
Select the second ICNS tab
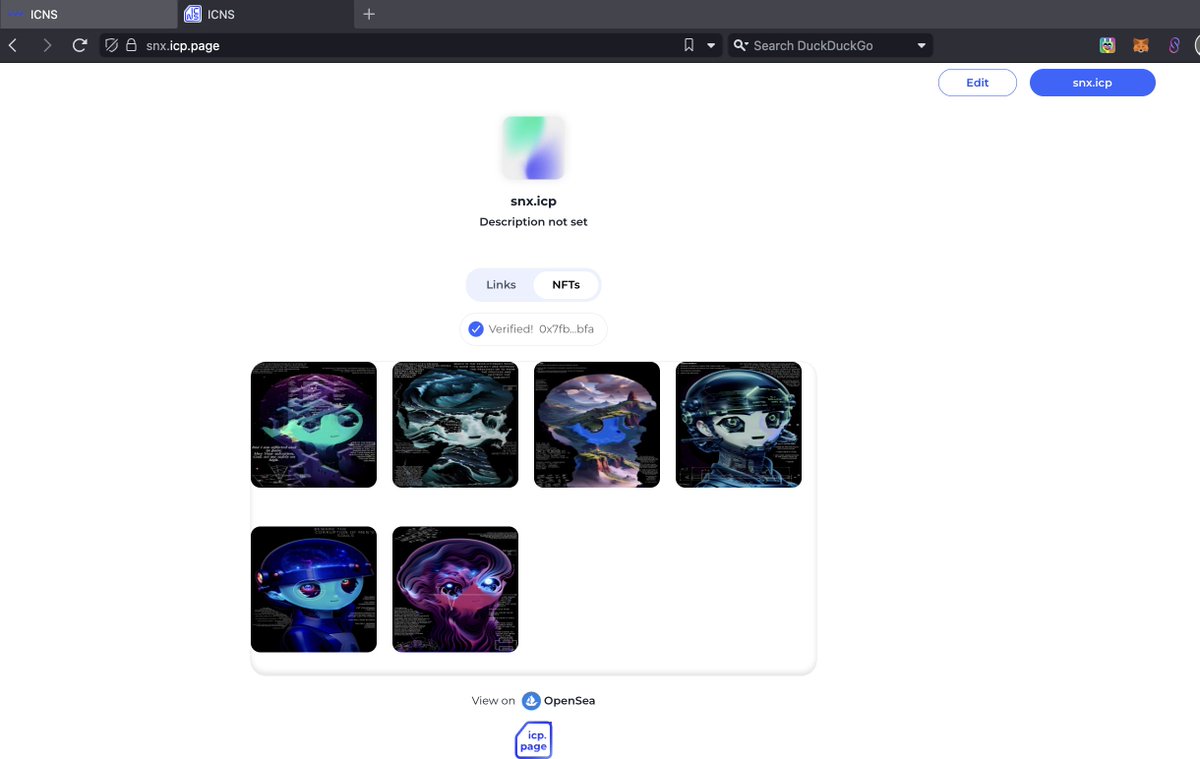pos(265,14)
